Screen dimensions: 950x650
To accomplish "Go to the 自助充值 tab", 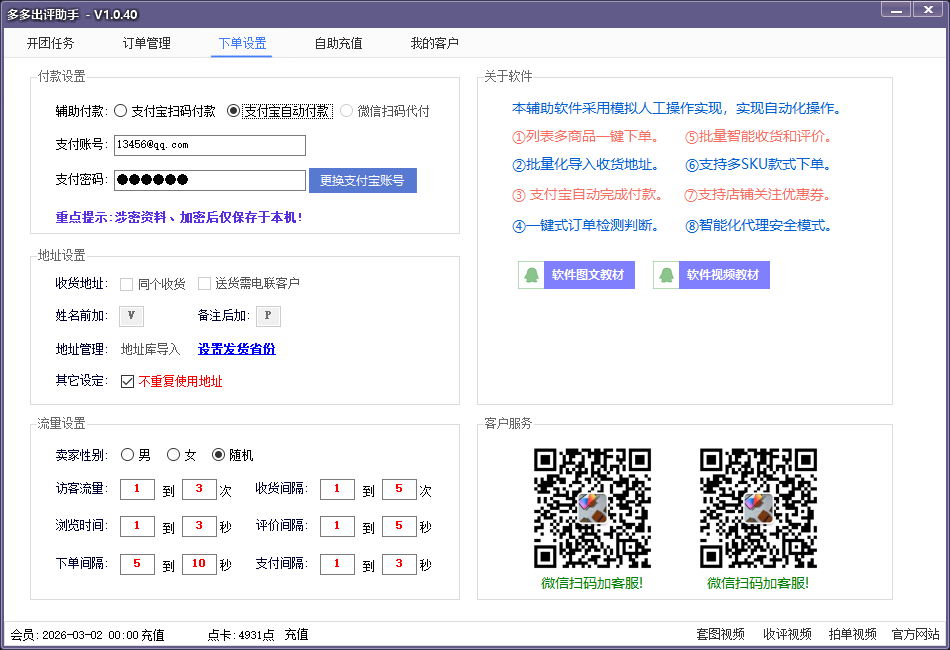I will (x=339, y=44).
